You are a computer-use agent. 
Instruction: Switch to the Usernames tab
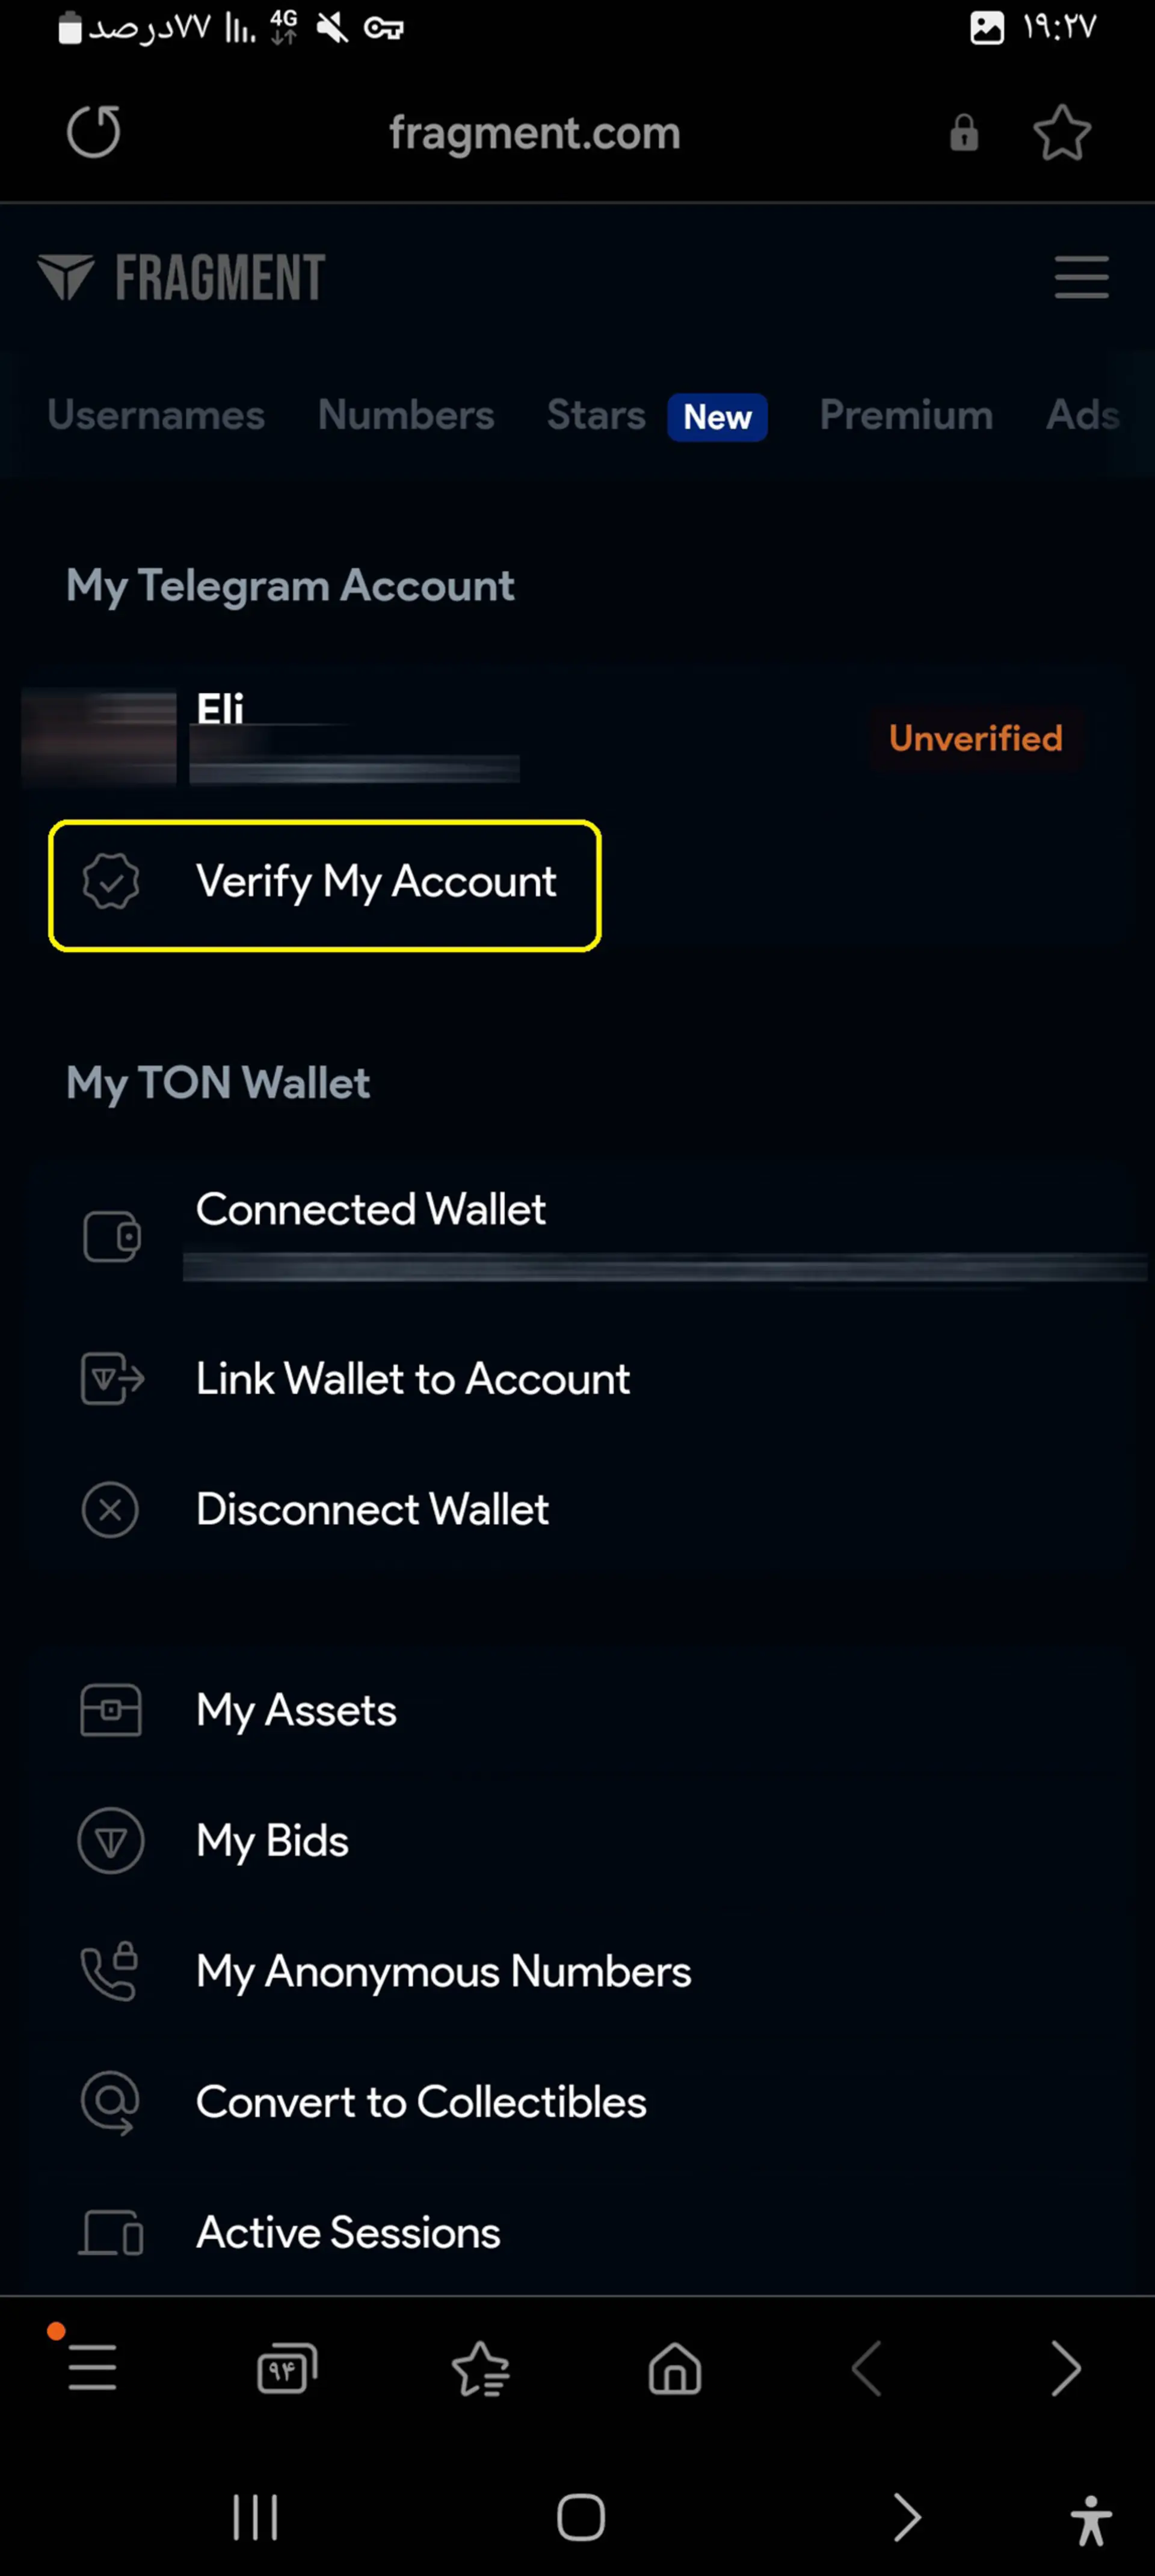156,415
